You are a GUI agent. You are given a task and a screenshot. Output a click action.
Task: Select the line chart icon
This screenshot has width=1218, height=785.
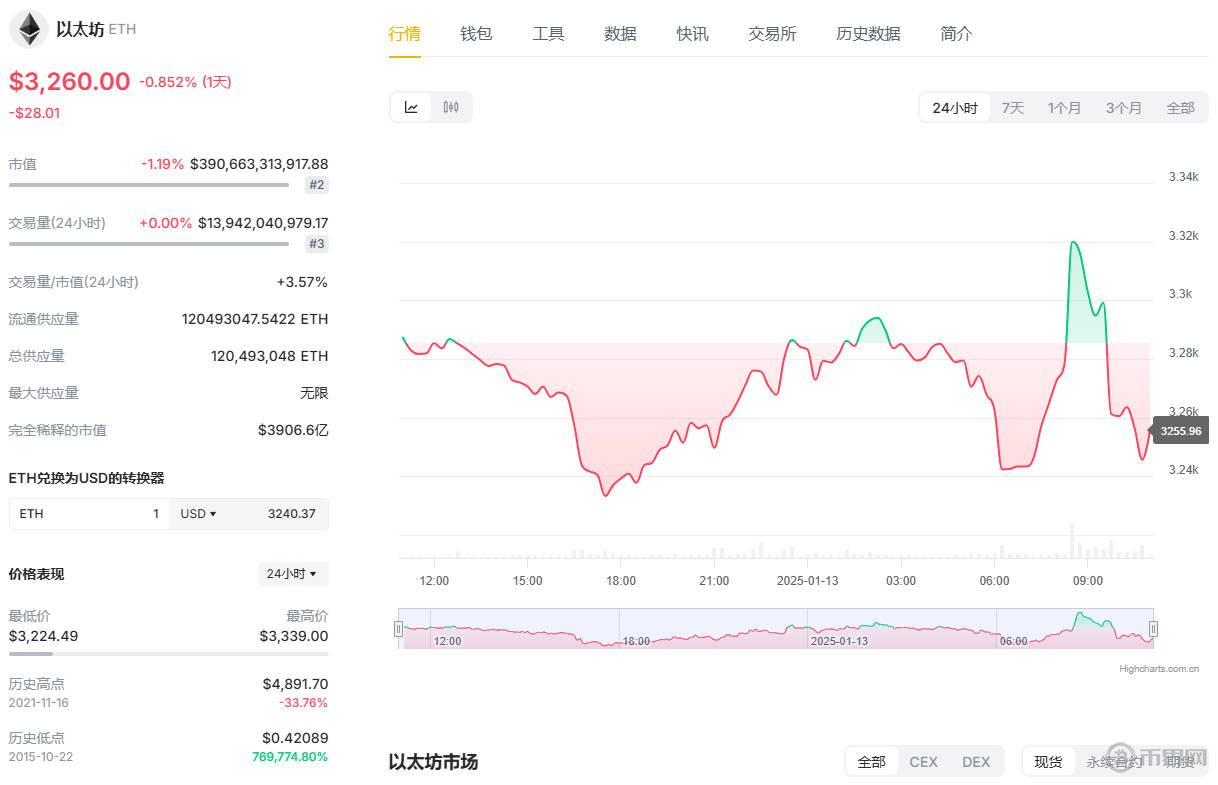pos(411,106)
